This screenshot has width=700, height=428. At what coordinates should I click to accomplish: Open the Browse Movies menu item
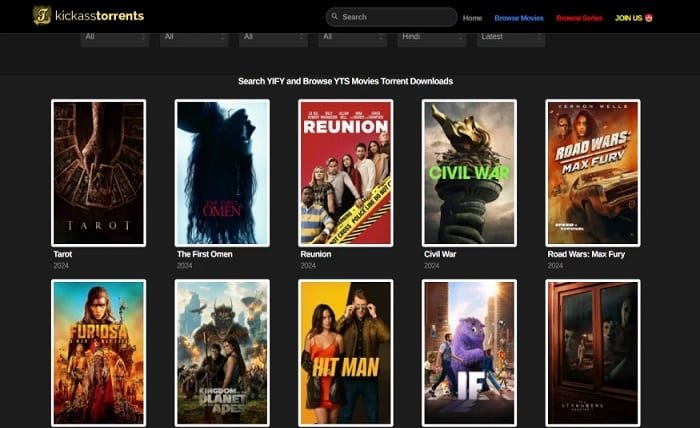pyautogui.click(x=519, y=18)
